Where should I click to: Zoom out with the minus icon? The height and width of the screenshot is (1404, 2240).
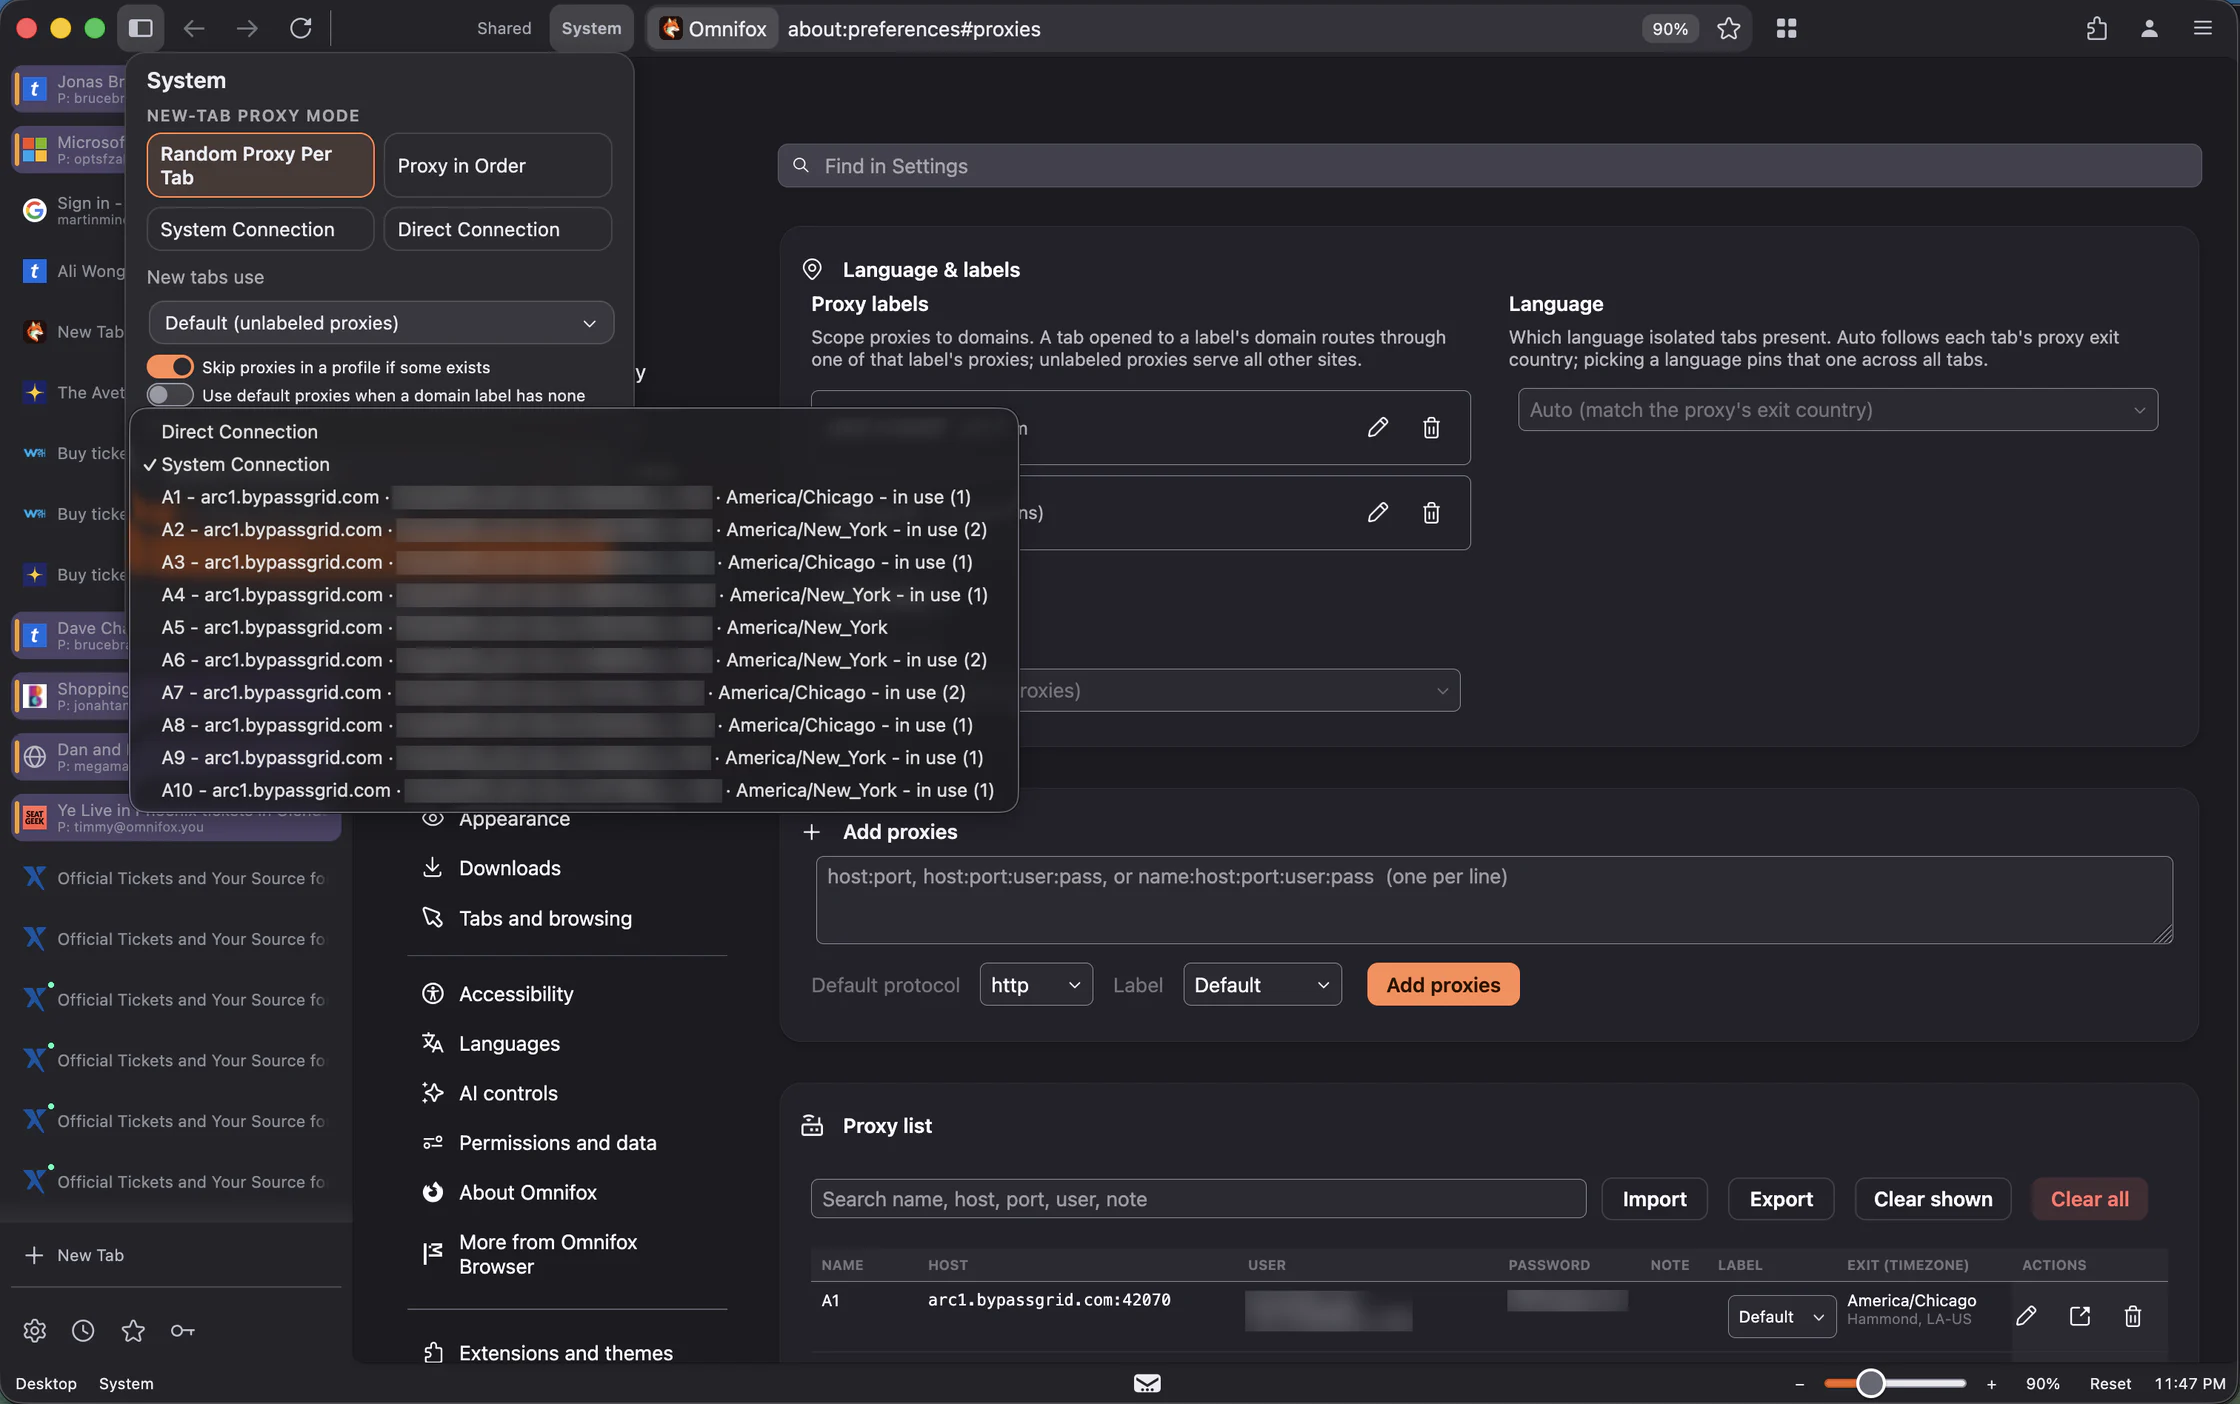1799,1384
